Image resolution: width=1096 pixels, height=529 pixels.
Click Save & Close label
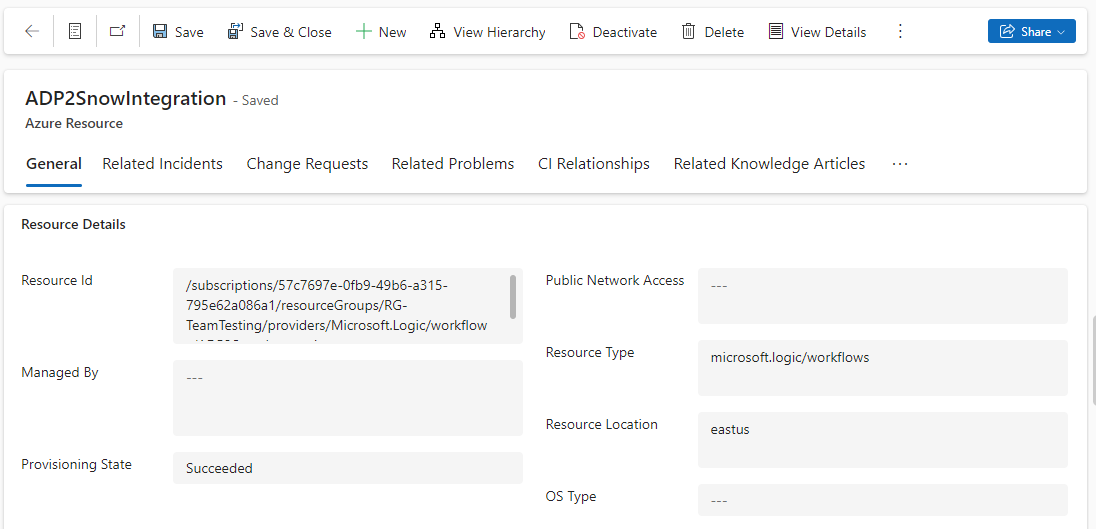coord(291,32)
